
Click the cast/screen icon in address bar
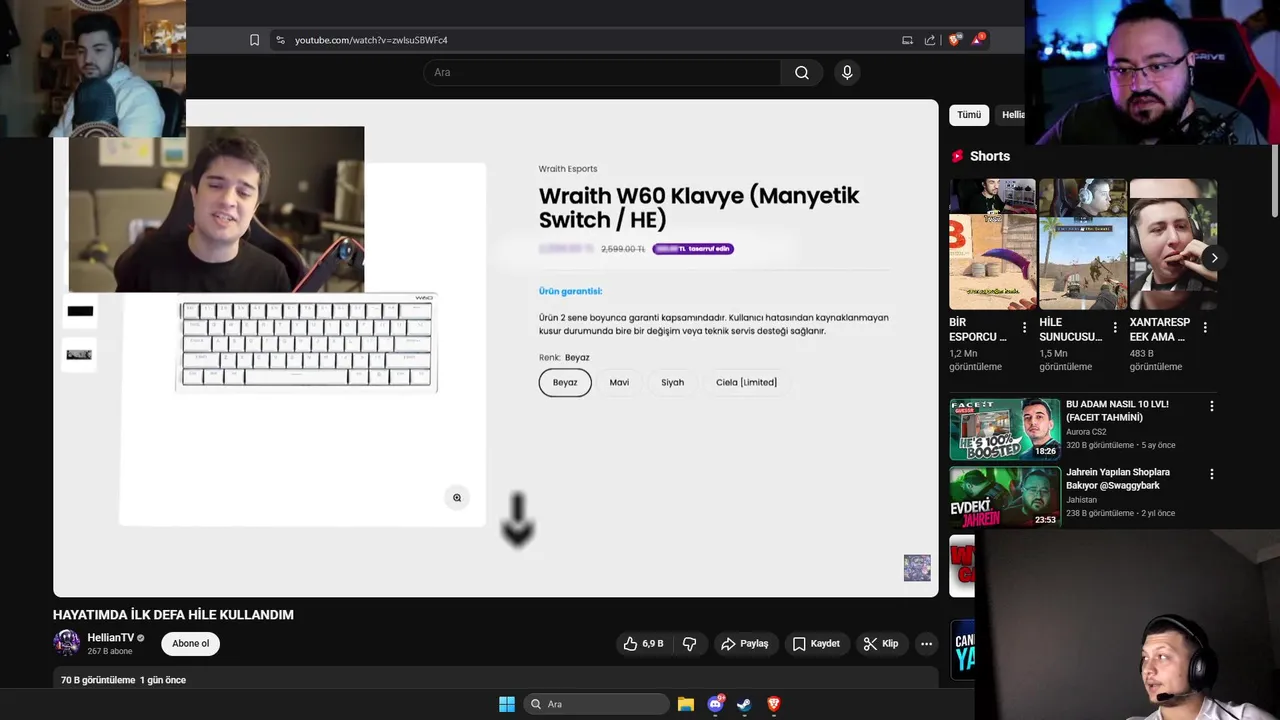coord(907,40)
